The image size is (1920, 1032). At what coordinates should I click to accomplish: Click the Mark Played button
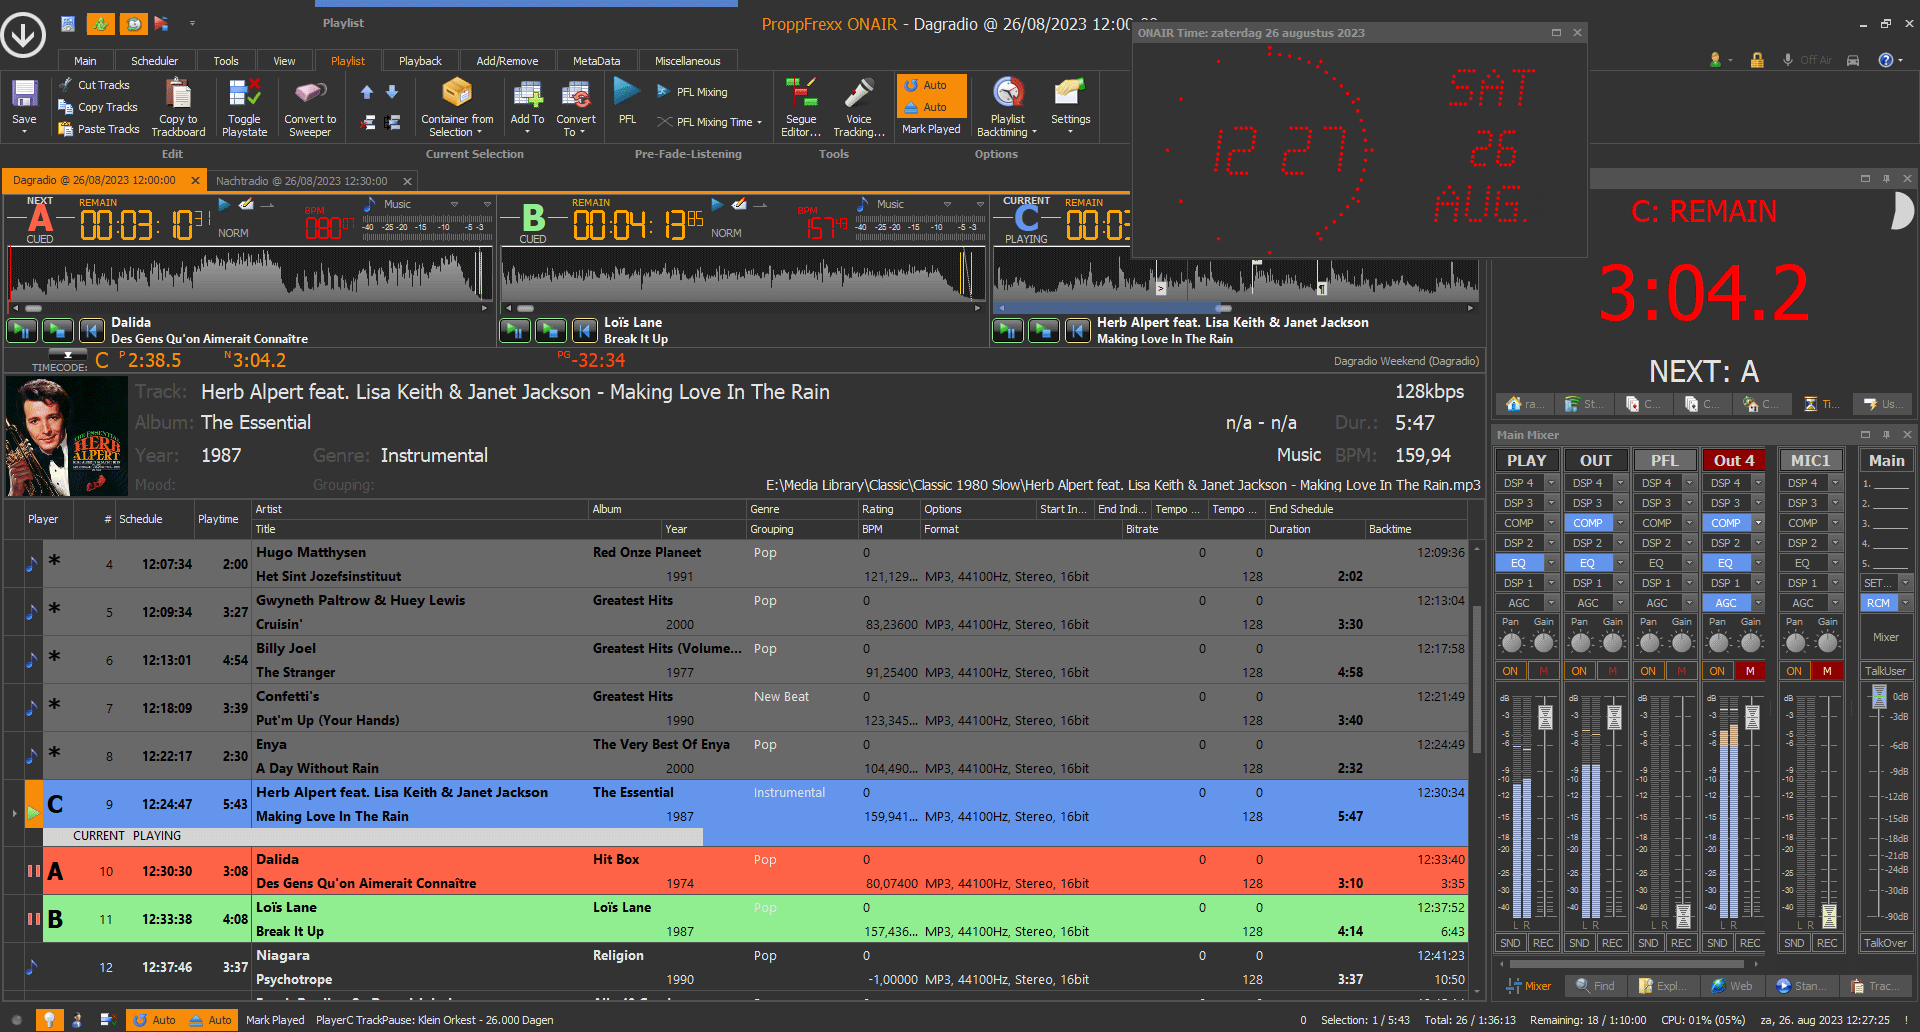pos(931,129)
